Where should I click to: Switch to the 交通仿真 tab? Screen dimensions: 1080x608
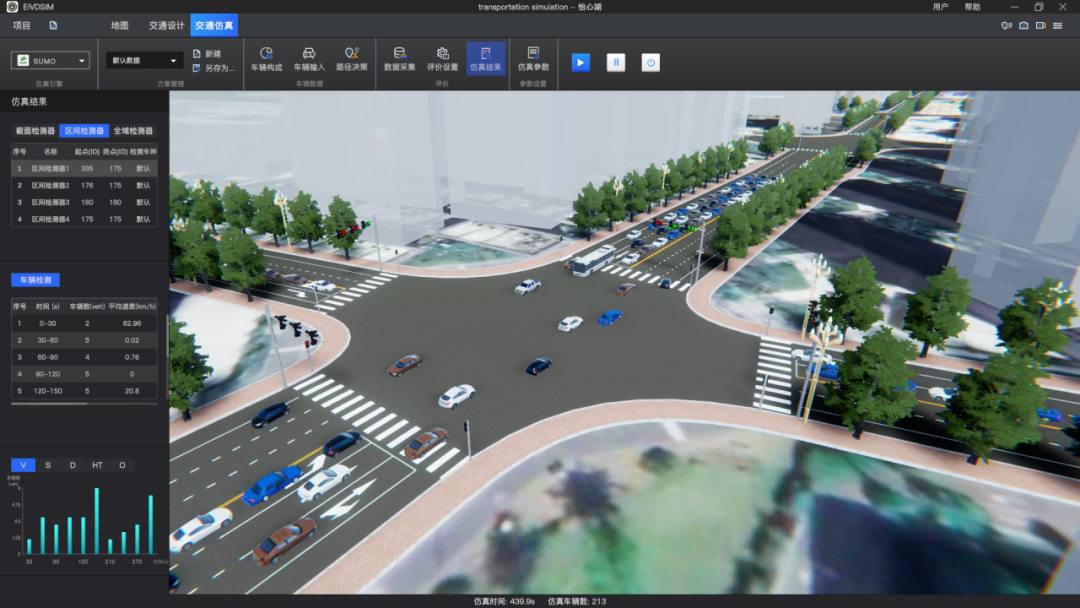click(x=214, y=25)
